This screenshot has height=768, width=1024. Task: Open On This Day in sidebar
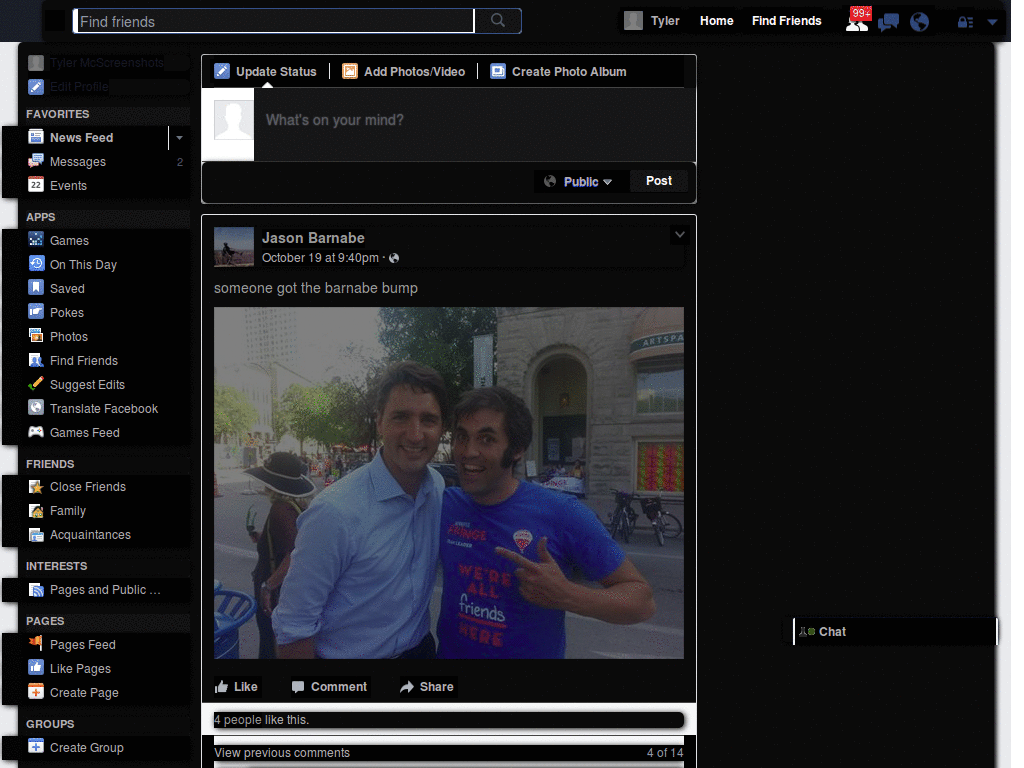83,265
